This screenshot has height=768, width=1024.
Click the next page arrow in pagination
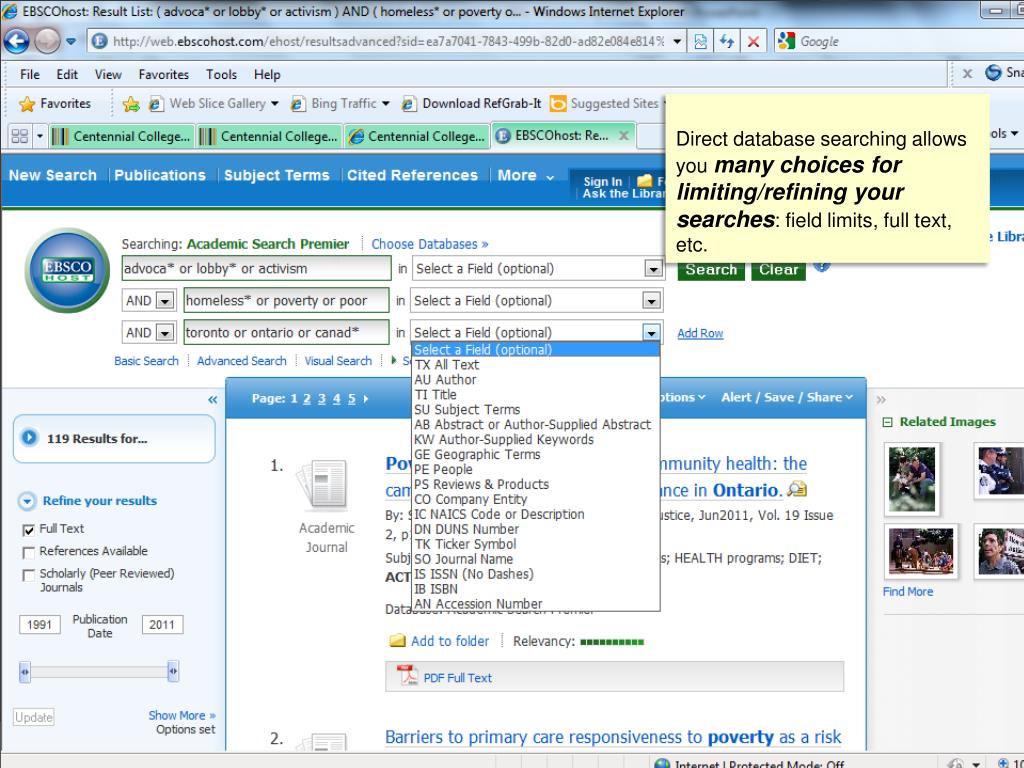(x=366, y=398)
